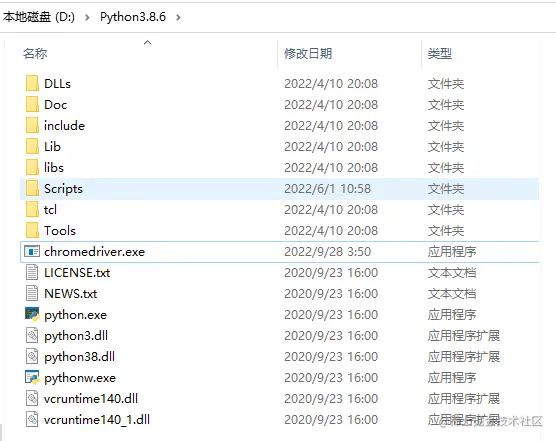The height and width of the screenshot is (441, 556).
Task: Click the python38.dll file icon
Action: click(x=32, y=356)
